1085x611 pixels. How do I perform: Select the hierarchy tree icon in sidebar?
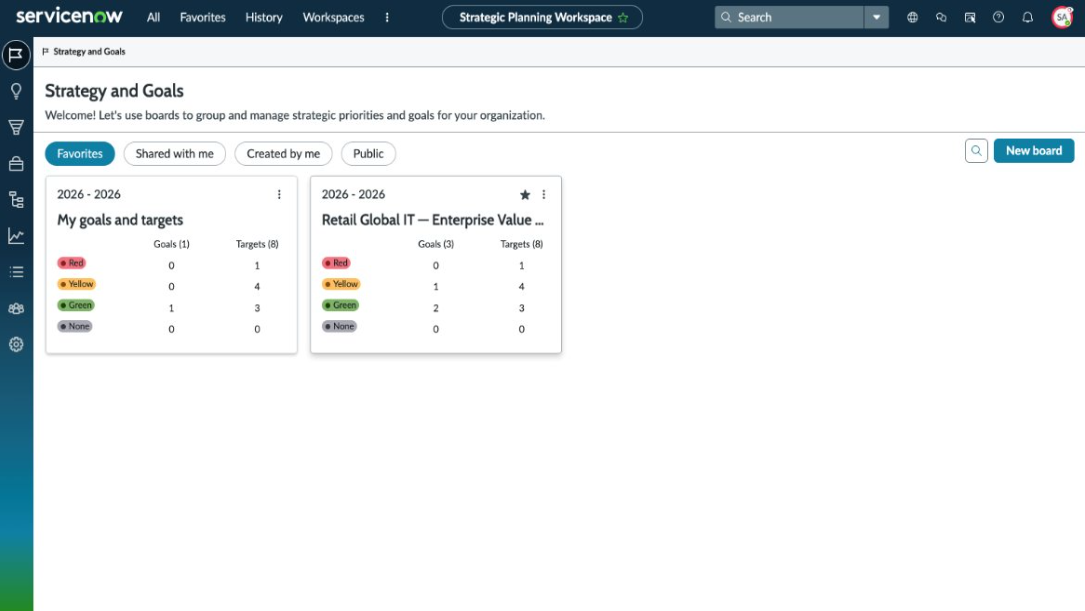16,200
